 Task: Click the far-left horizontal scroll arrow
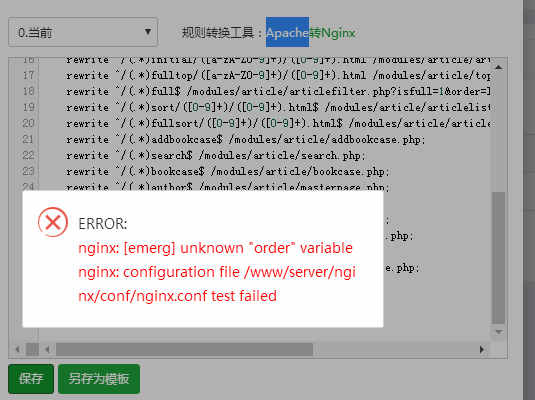tap(17, 349)
